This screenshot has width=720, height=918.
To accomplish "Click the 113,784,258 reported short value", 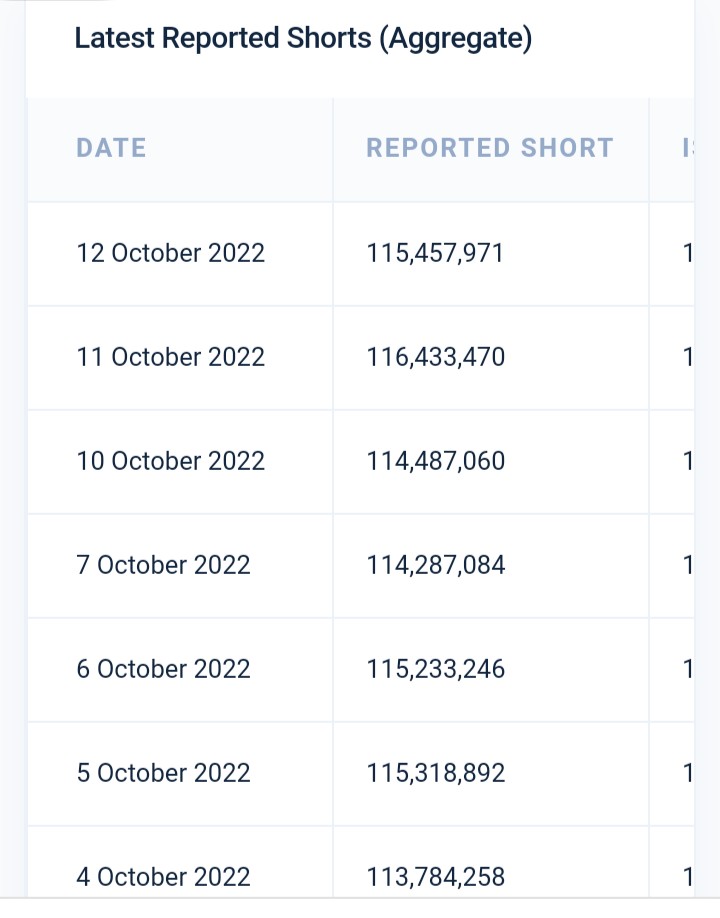I will (x=436, y=877).
